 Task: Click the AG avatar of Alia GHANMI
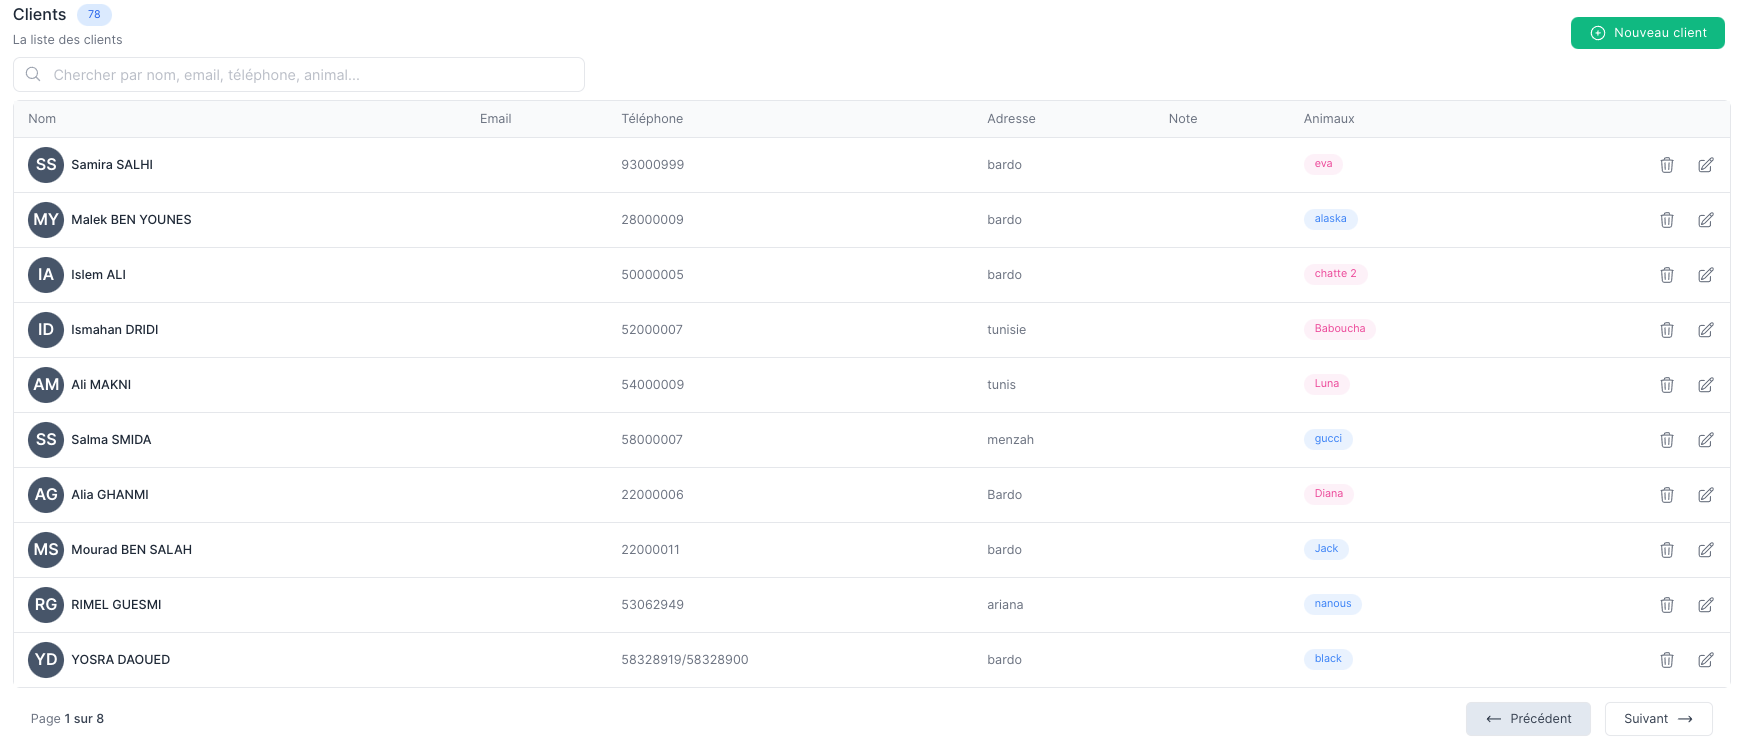click(46, 495)
